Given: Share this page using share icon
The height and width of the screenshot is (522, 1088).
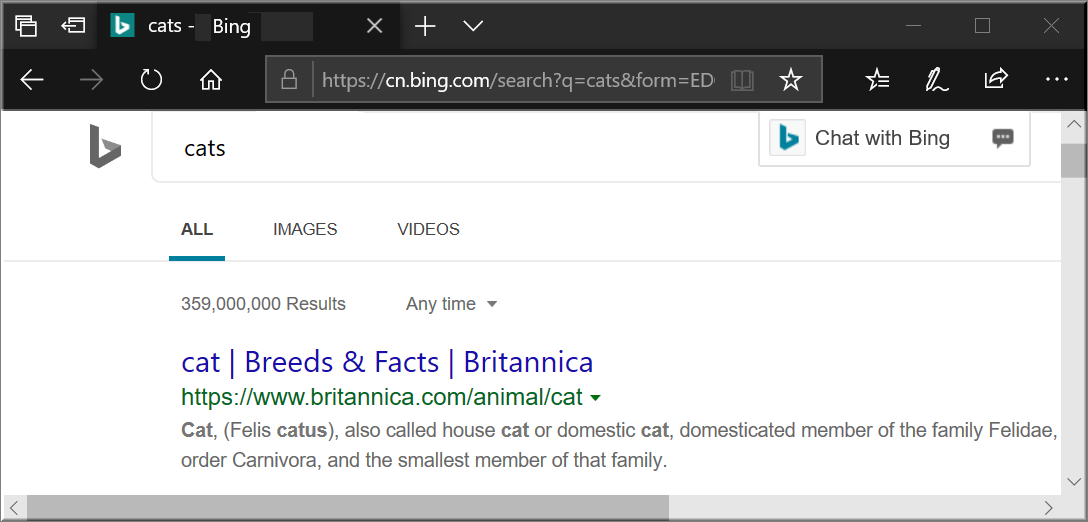Looking at the screenshot, I should [x=996, y=79].
